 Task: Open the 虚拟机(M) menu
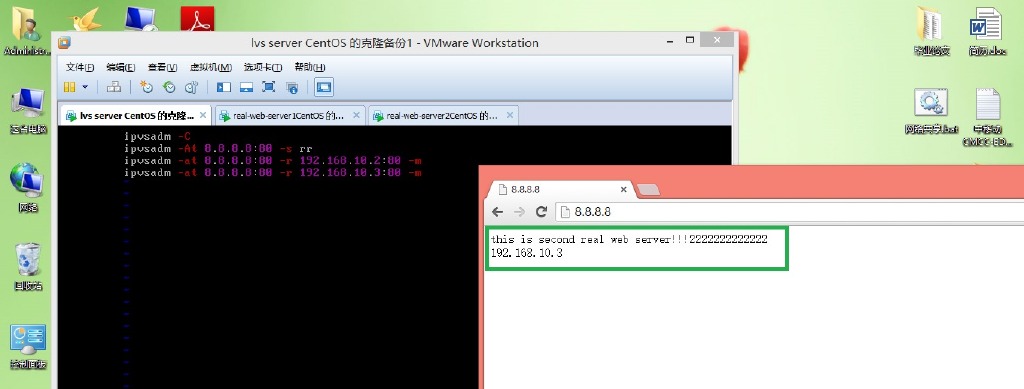coord(210,67)
